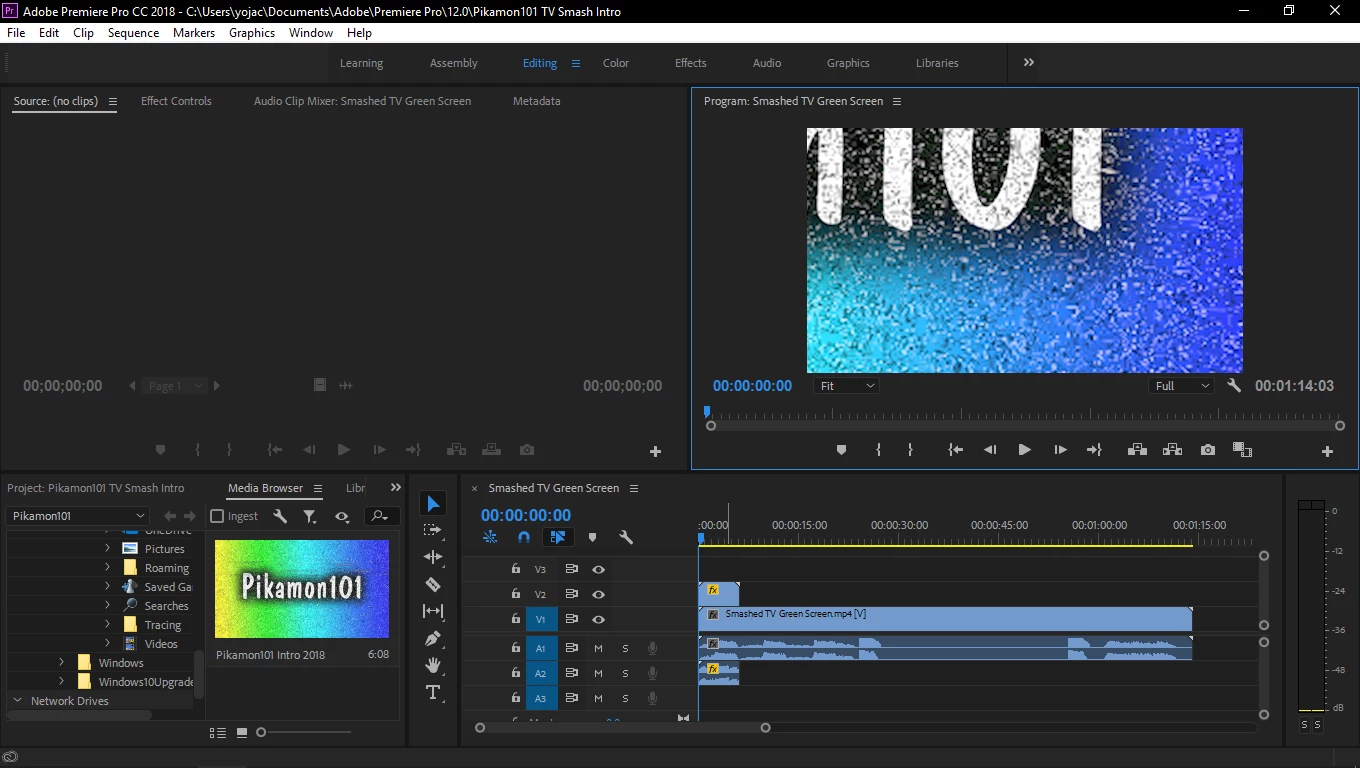The width and height of the screenshot is (1360, 768).
Task: Mark Out in Program monitor
Action: click(910, 450)
